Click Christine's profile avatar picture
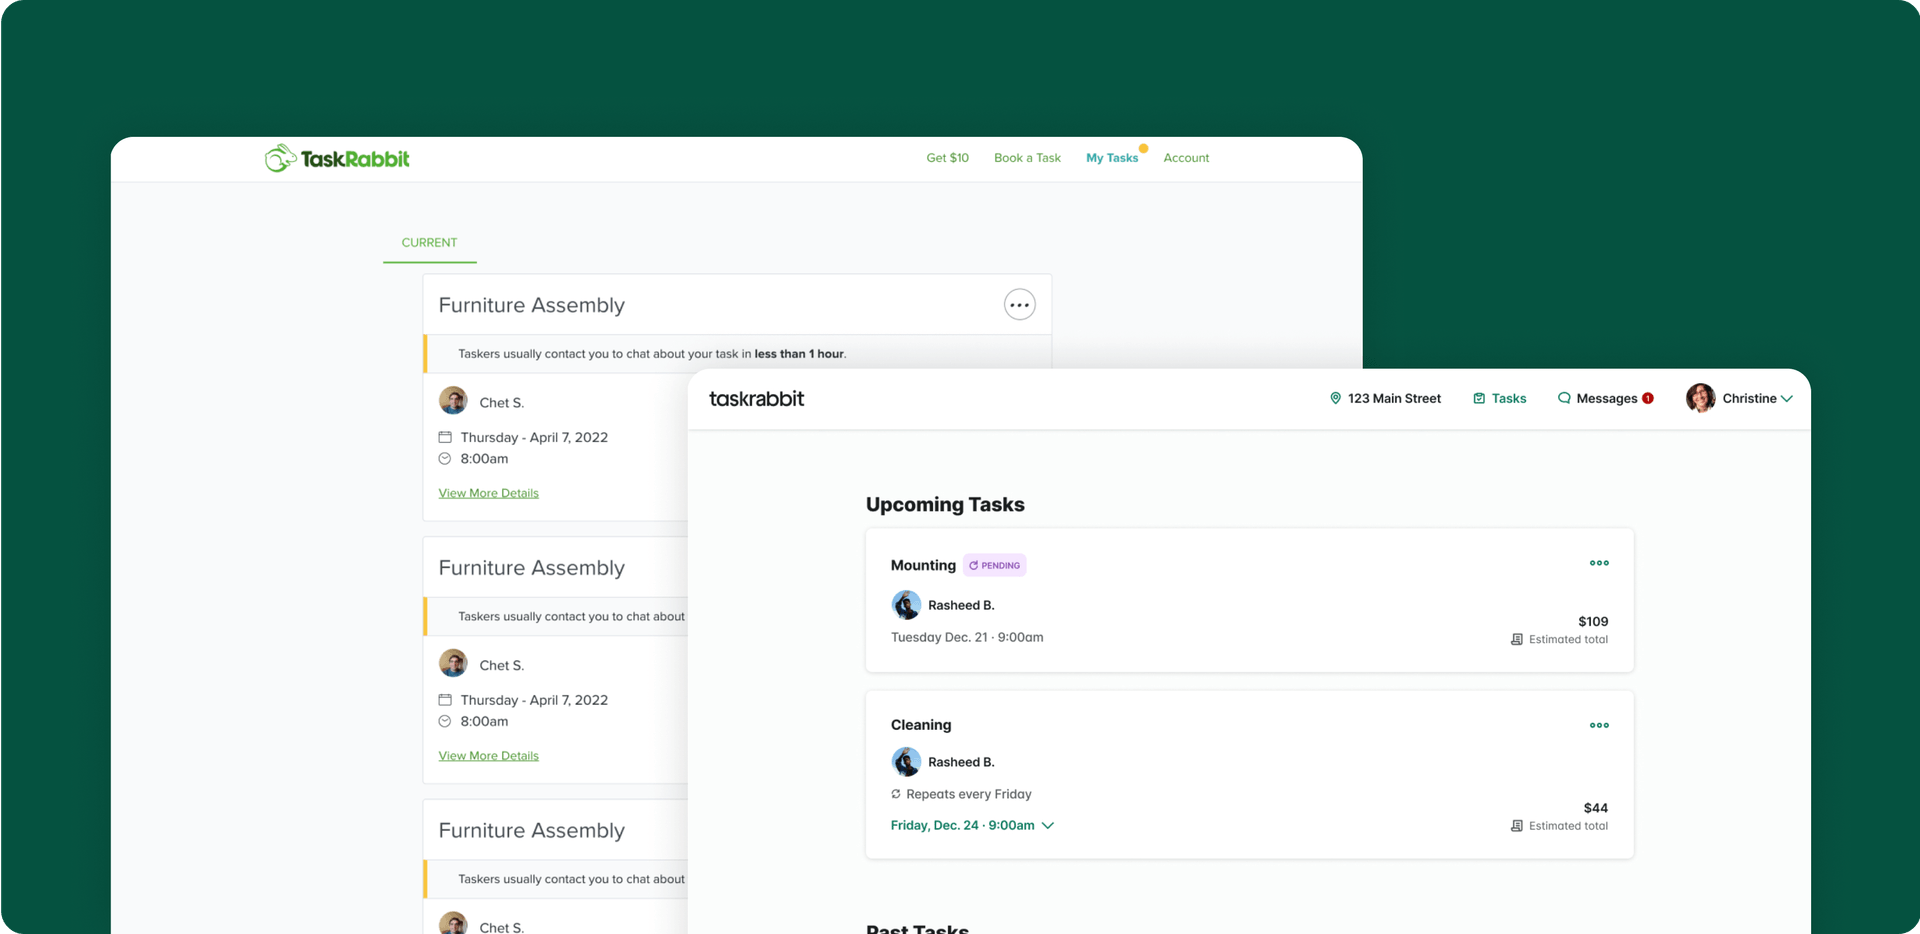 point(1700,398)
